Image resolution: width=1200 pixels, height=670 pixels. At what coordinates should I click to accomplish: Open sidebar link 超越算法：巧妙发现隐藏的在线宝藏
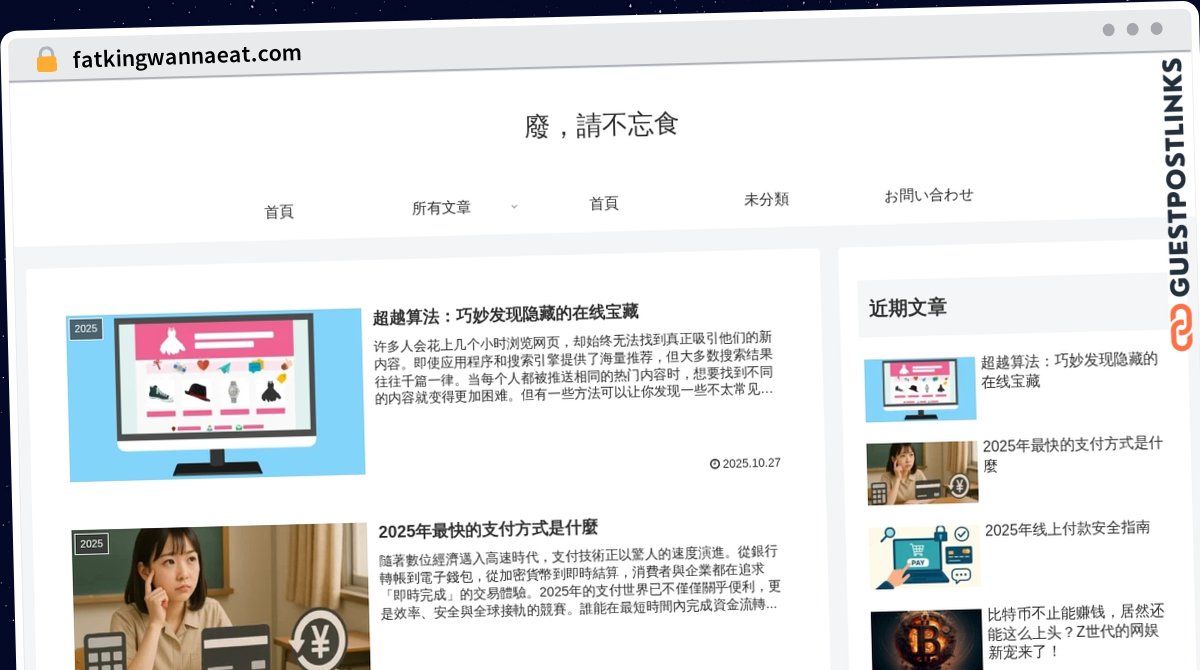[x=1070, y=369]
